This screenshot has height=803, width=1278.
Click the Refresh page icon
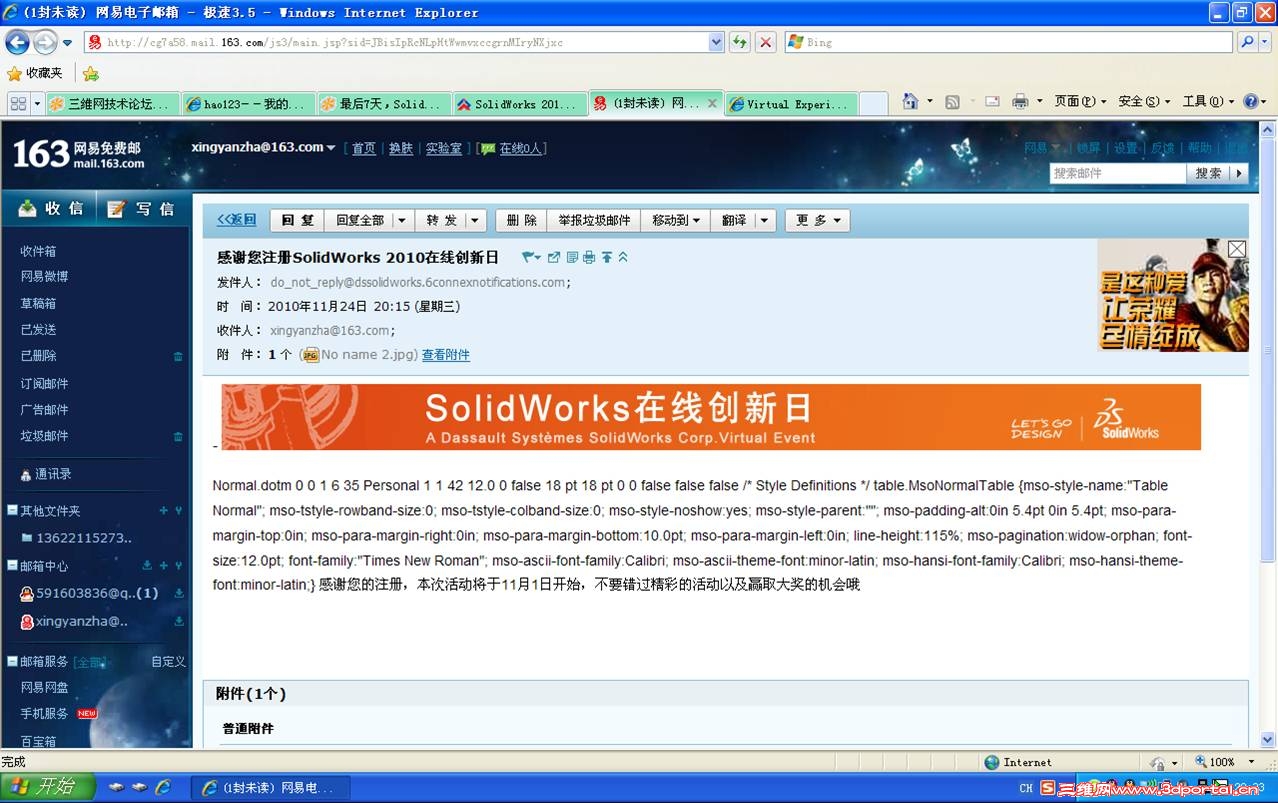pyautogui.click(x=739, y=42)
